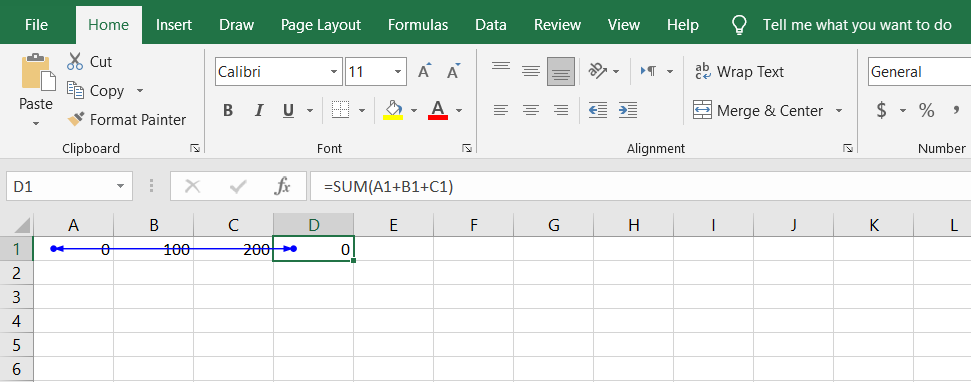The width and height of the screenshot is (971, 382).
Task: Open the underline style dropdown arrow
Action: [310, 111]
